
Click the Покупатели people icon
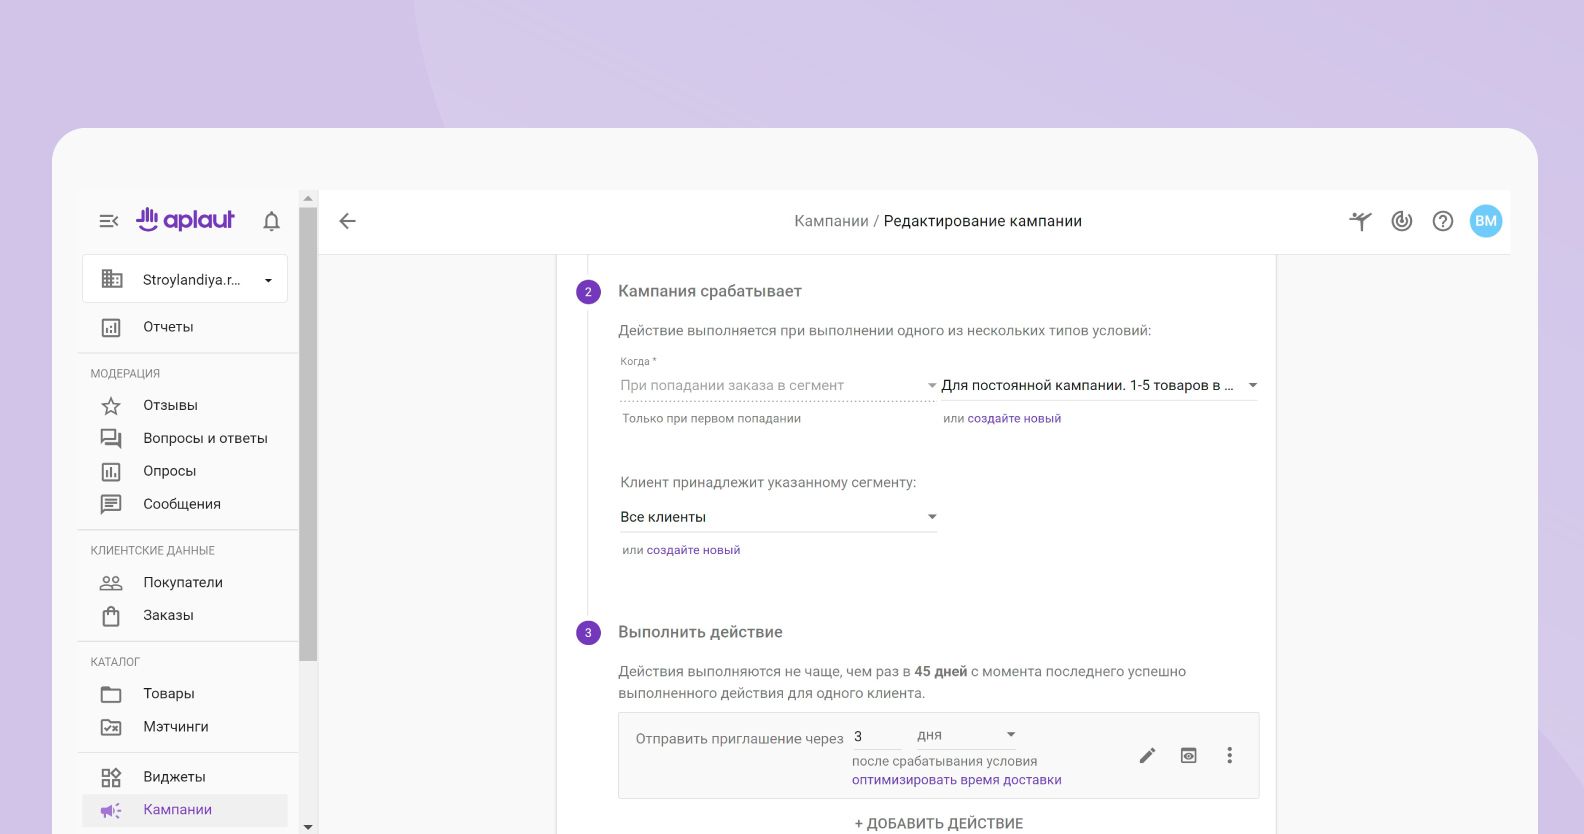click(x=111, y=582)
